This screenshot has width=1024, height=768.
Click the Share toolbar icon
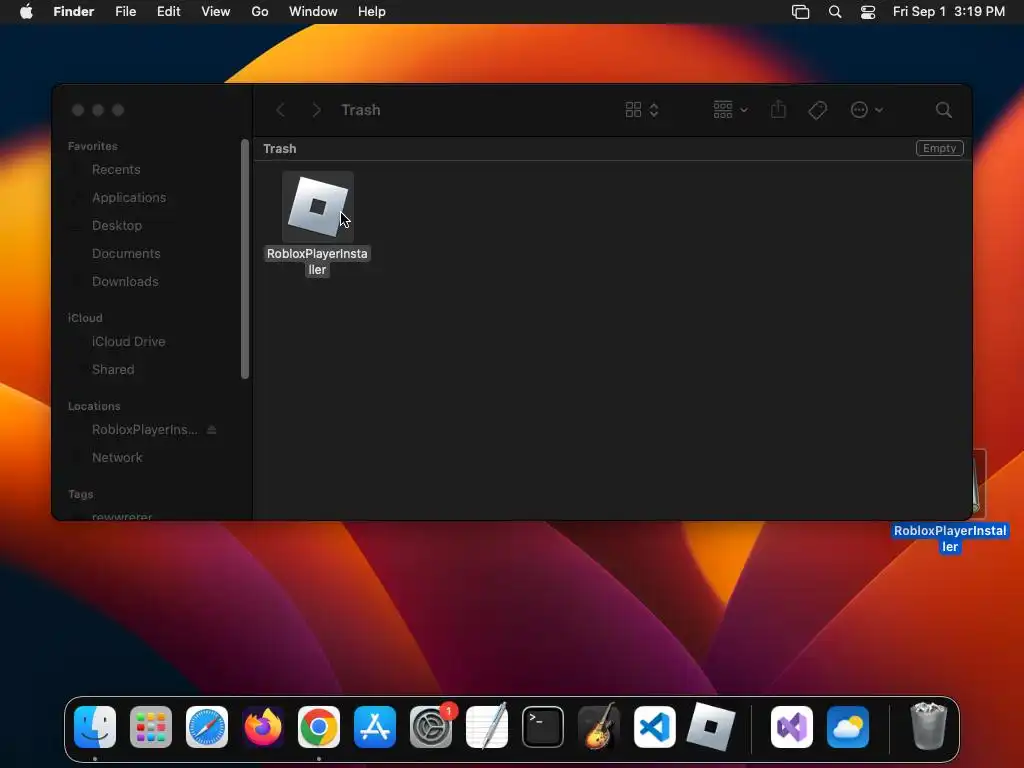tap(778, 110)
